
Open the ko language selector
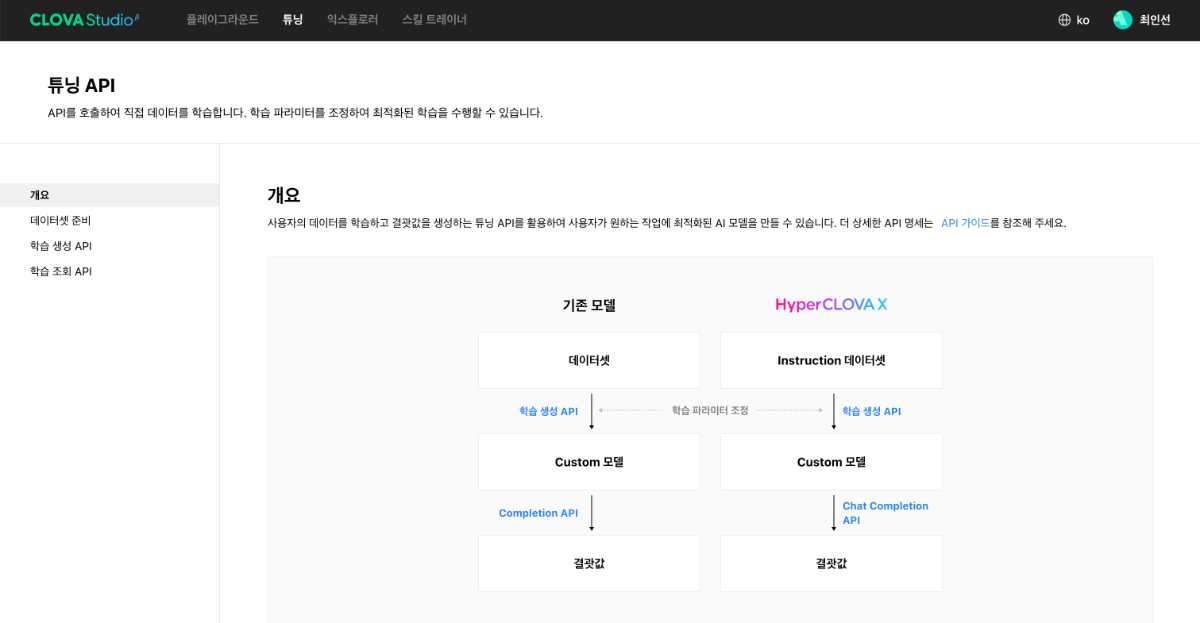coord(1083,20)
